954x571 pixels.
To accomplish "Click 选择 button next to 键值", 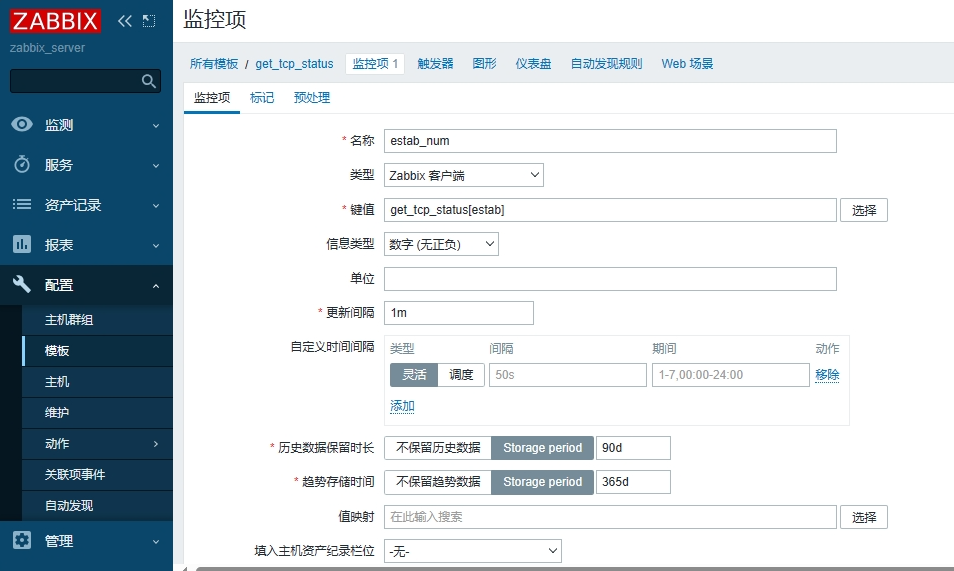I will [863, 210].
